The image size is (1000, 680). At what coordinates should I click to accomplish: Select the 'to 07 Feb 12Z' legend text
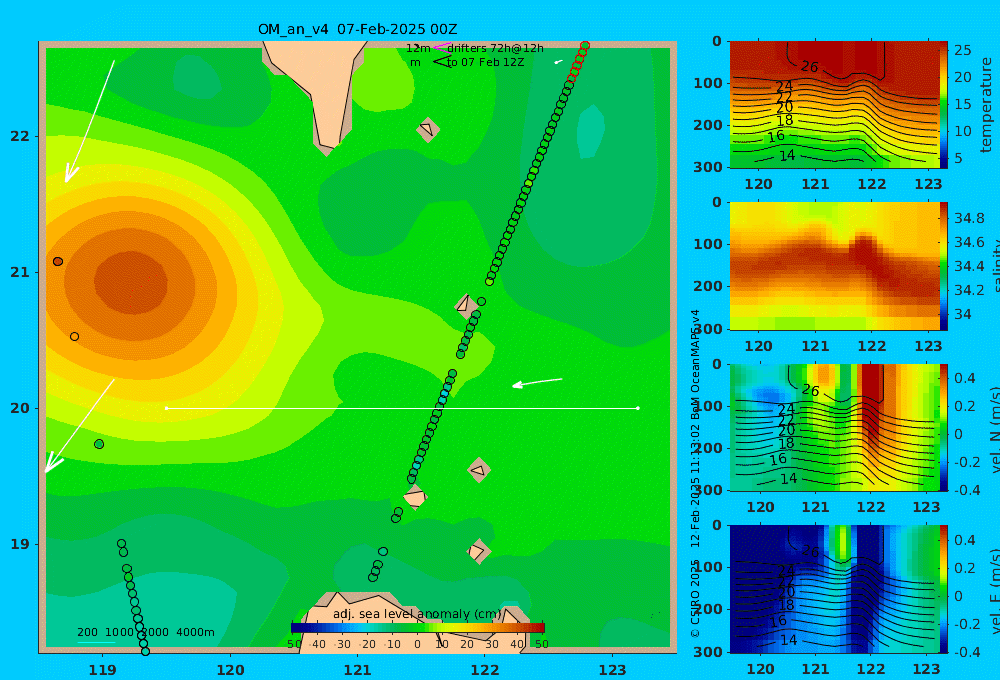[x=485, y=62]
